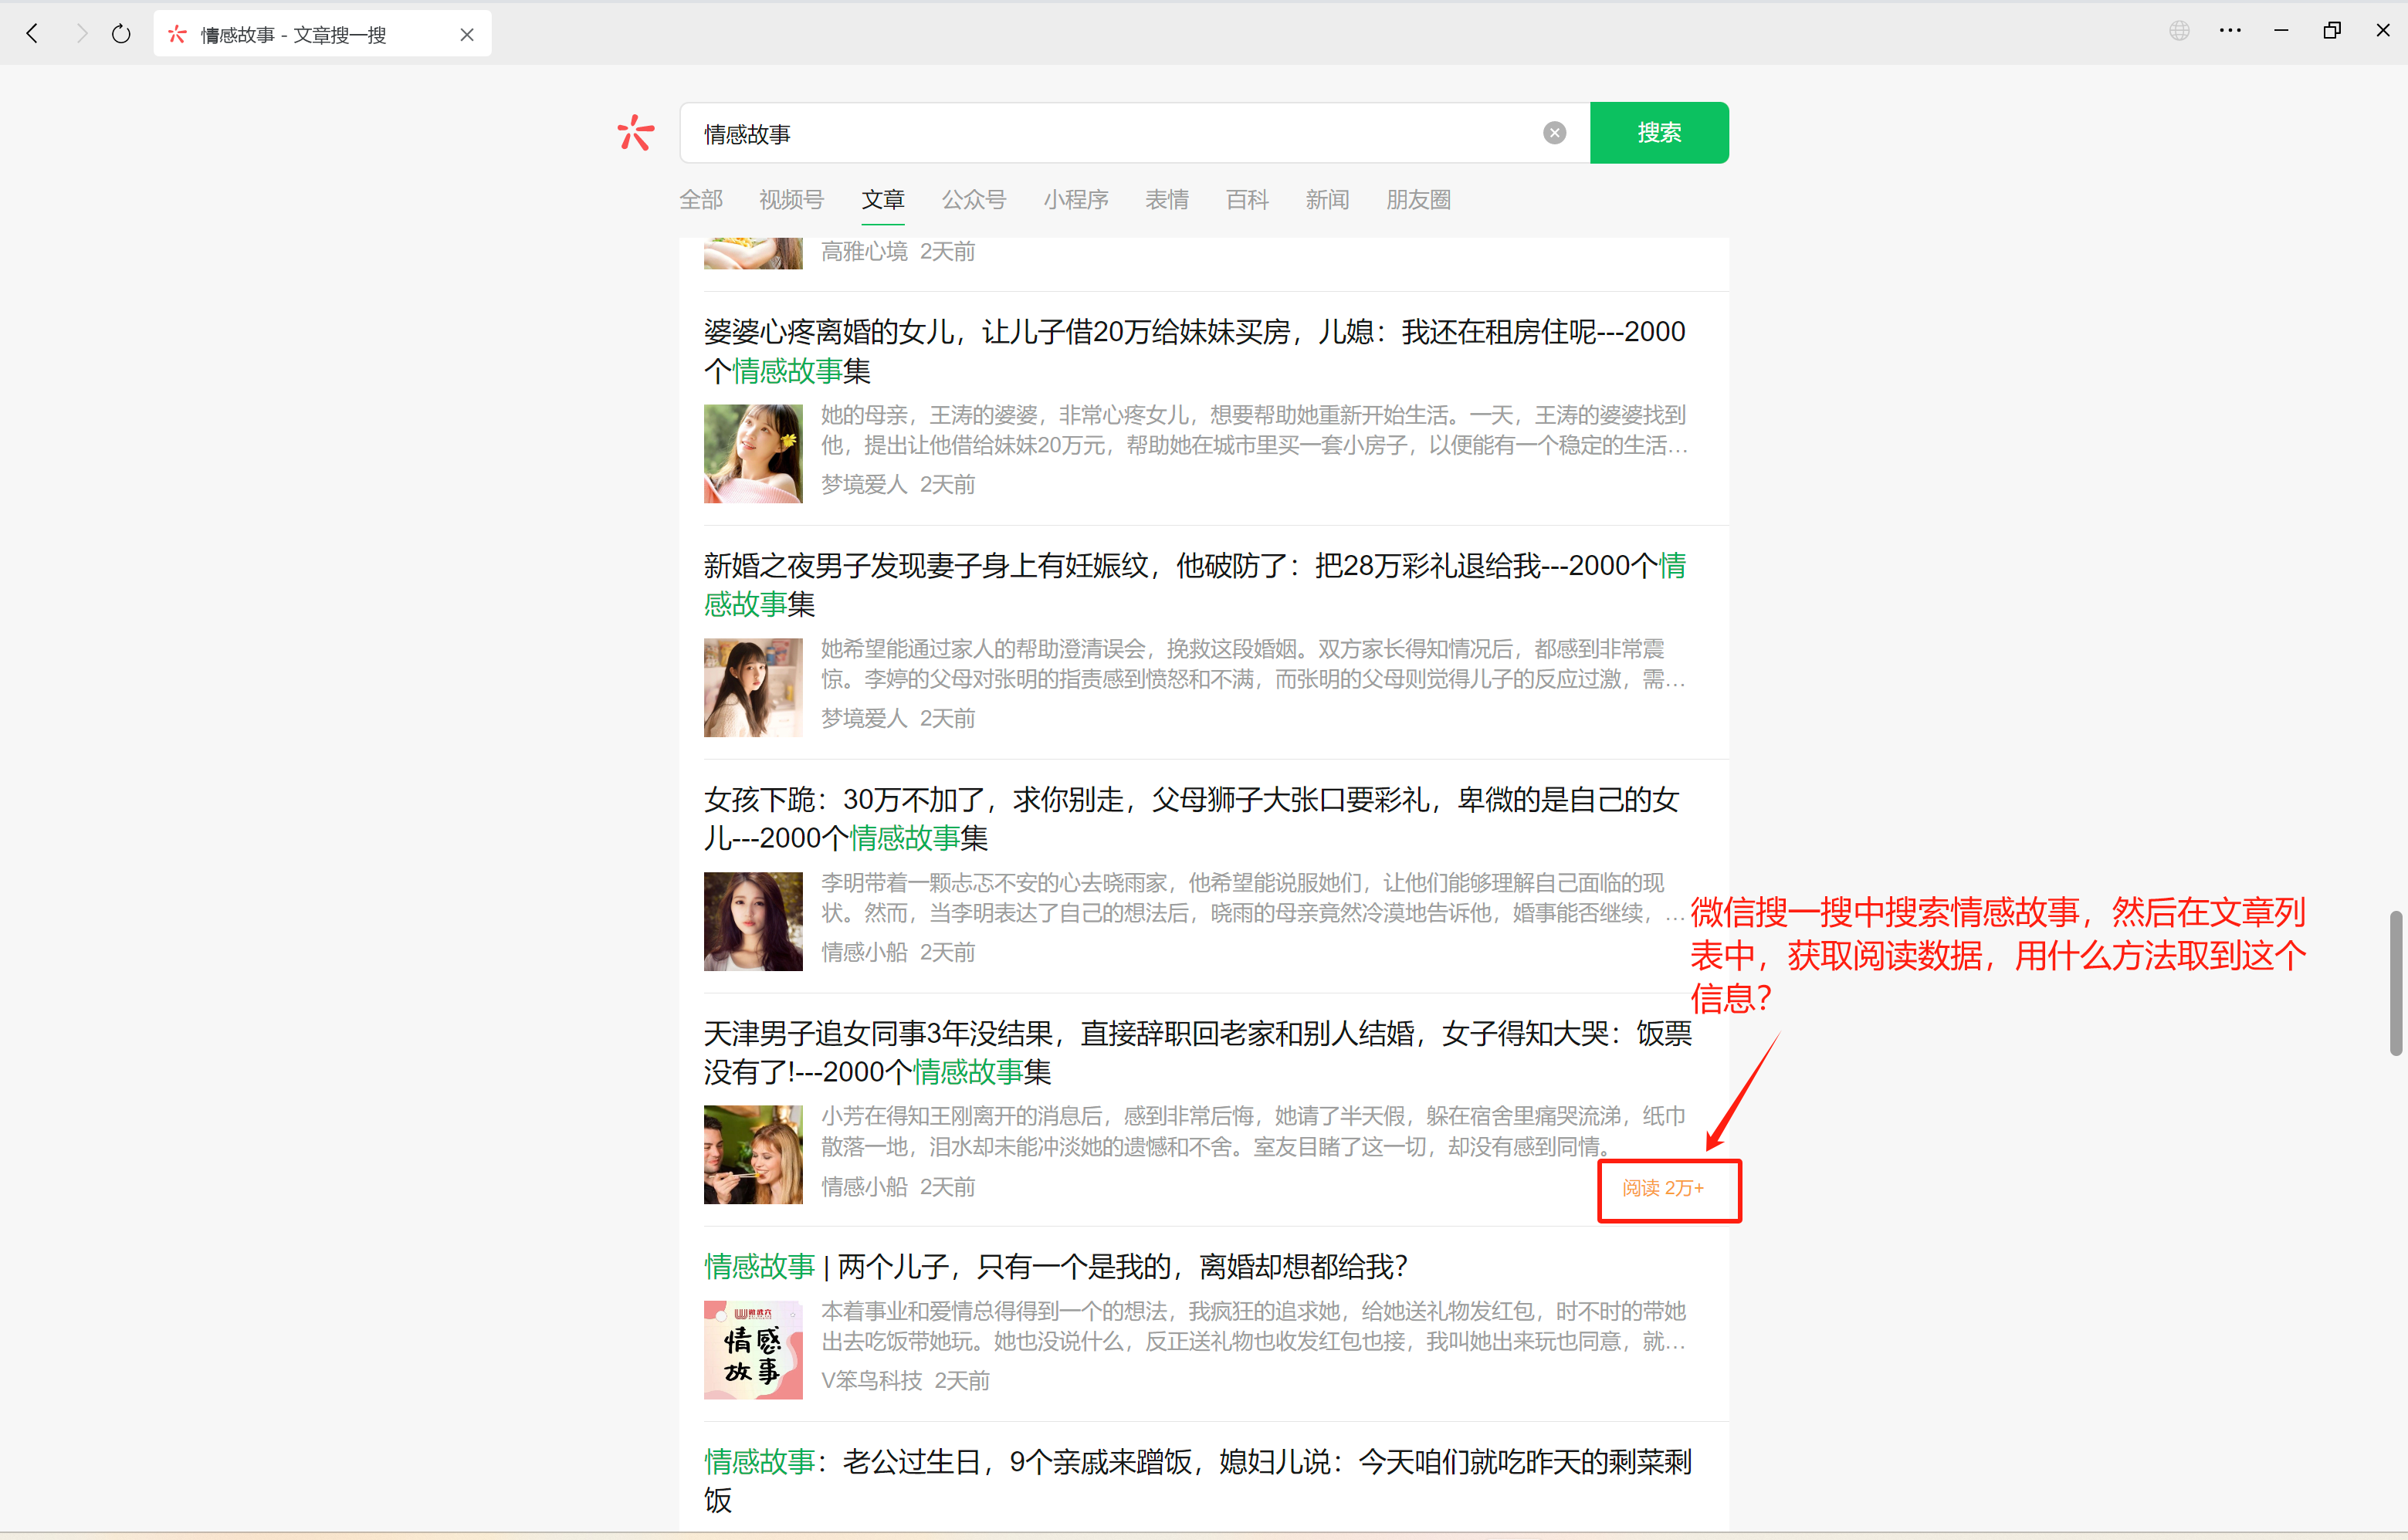Open the globe icon in title bar
The height and width of the screenshot is (1540, 2408).
point(2179,31)
